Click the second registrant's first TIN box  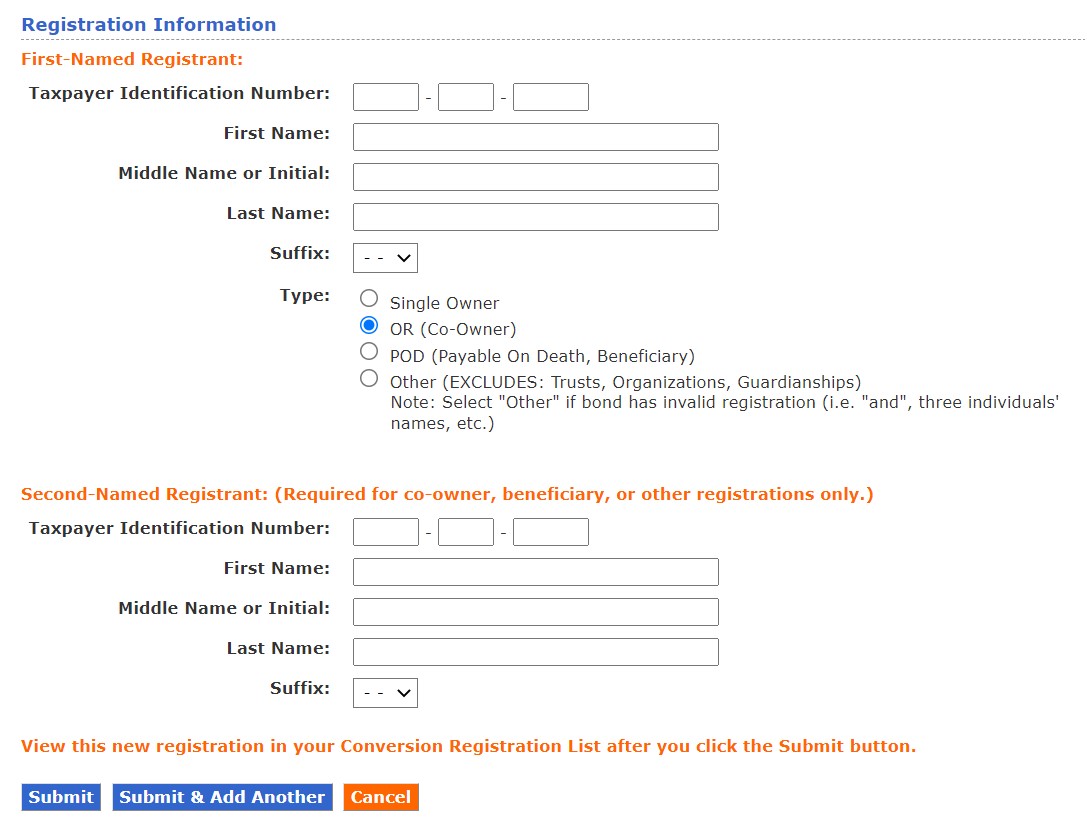[x=385, y=531]
